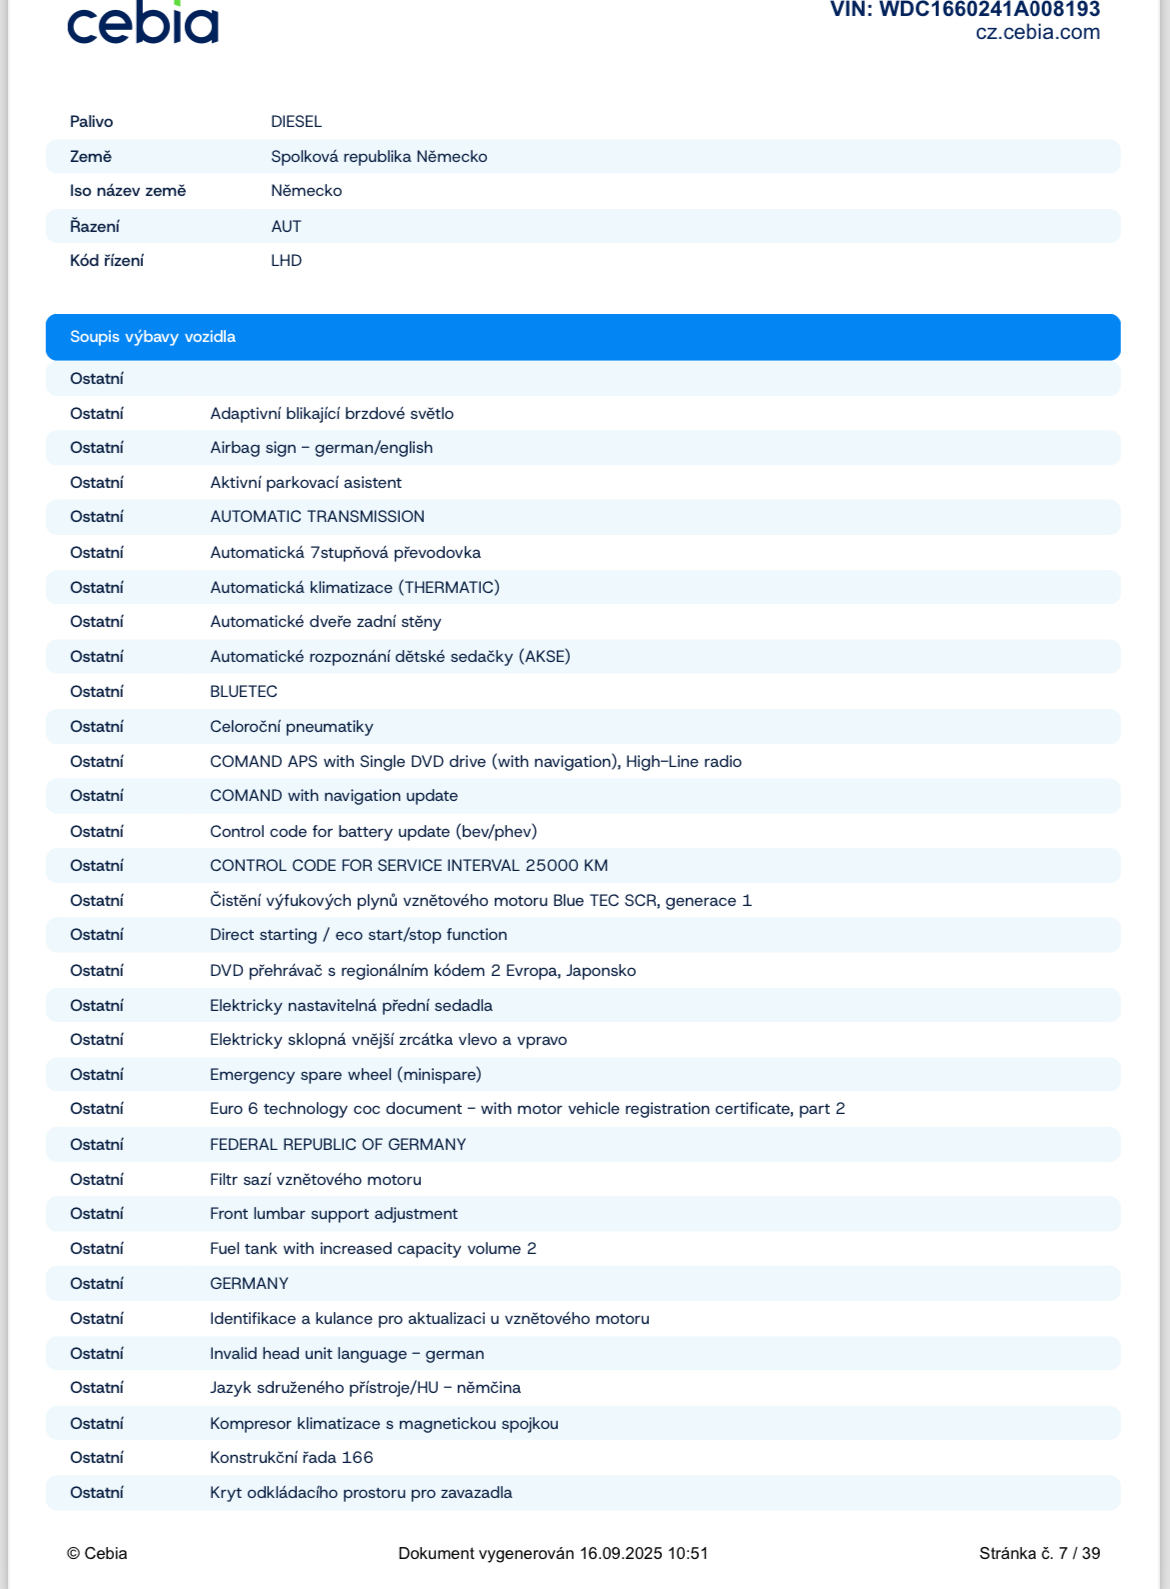Open the cz.cebia.com link
Viewport: 1170px width, 1589px height.
(x=1037, y=33)
